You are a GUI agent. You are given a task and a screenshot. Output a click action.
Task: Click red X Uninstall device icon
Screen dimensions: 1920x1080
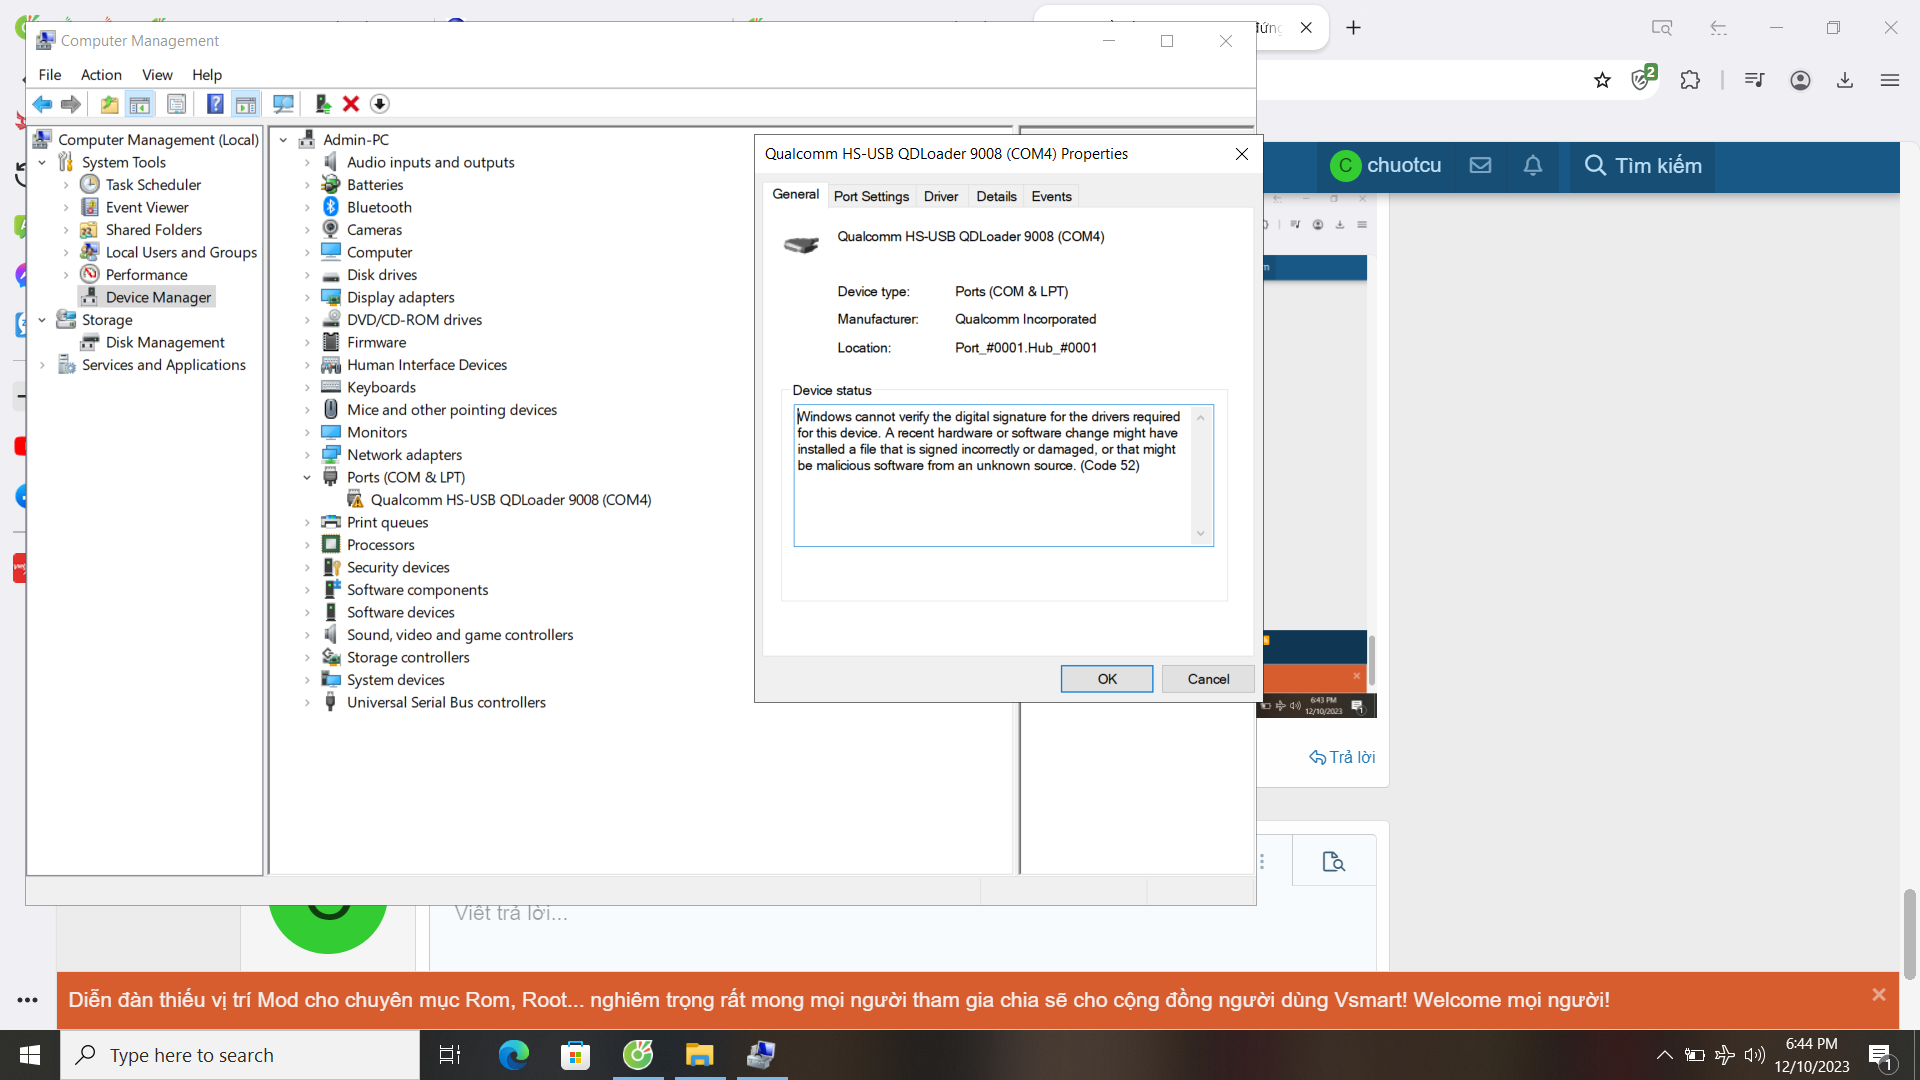tap(351, 104)
